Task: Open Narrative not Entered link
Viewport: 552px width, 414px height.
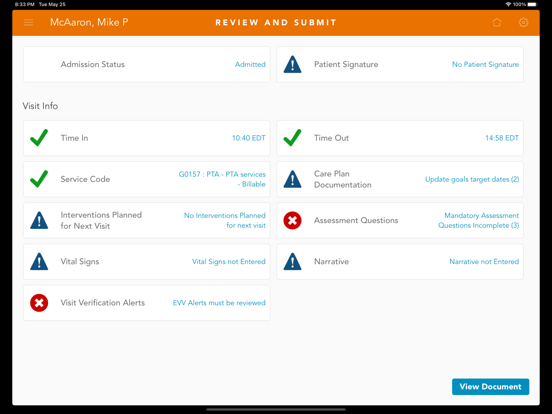Action: tap(484, 262)
